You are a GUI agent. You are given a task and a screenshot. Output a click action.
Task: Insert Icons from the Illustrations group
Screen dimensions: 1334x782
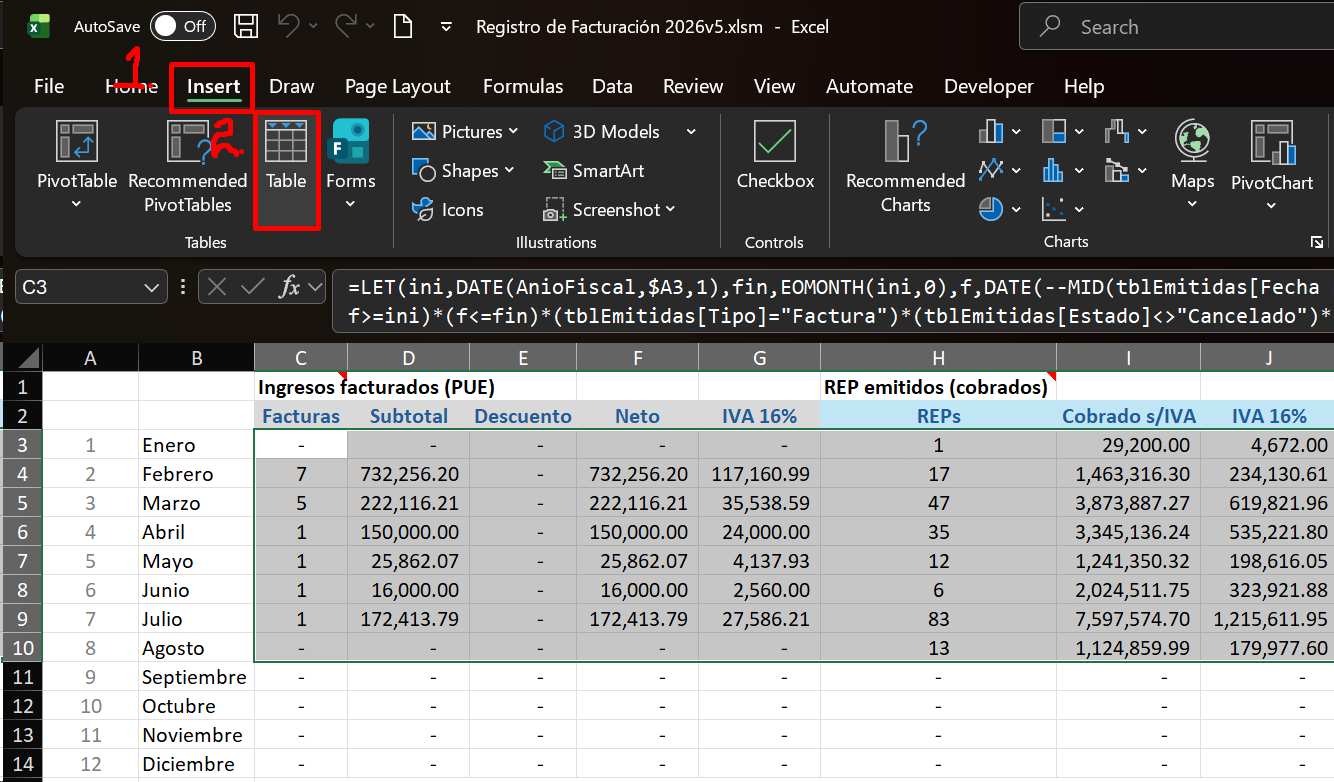tap(447, 210)
